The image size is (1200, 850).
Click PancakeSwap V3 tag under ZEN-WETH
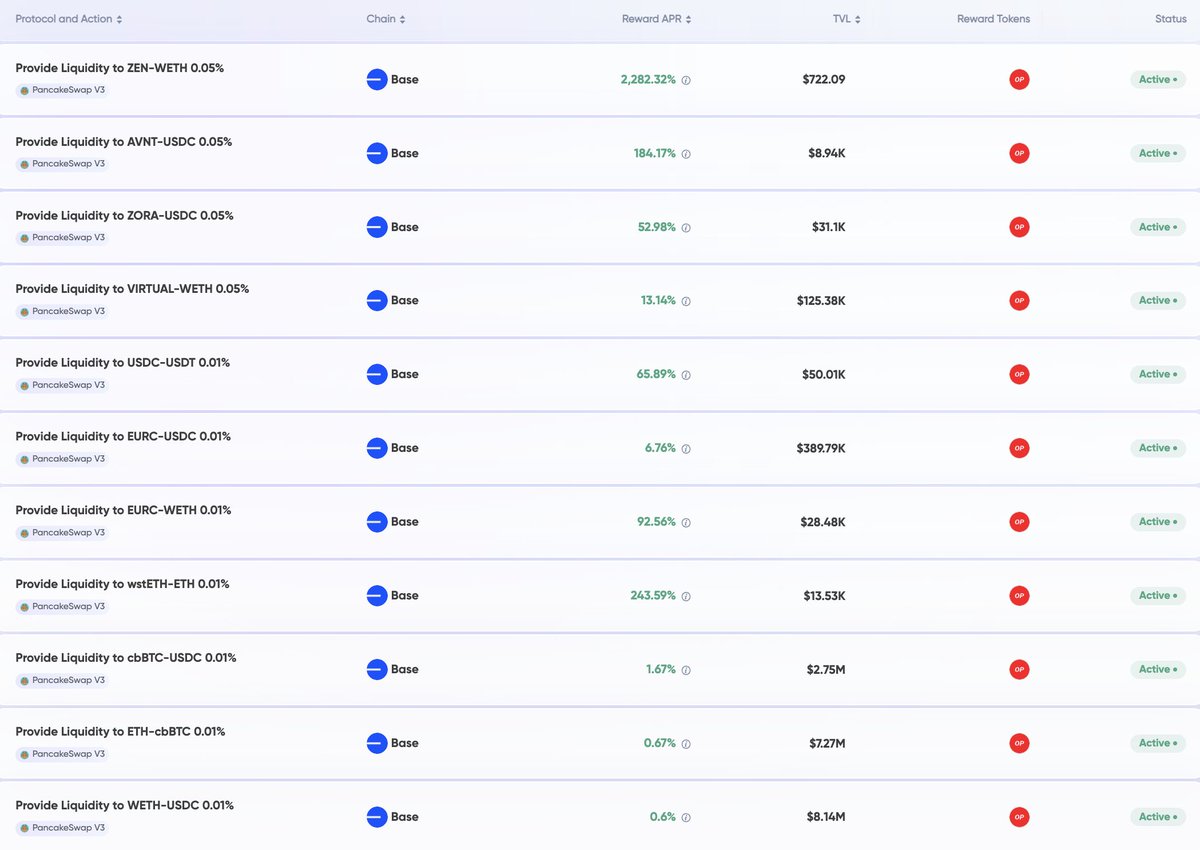[x=62, y=90]
